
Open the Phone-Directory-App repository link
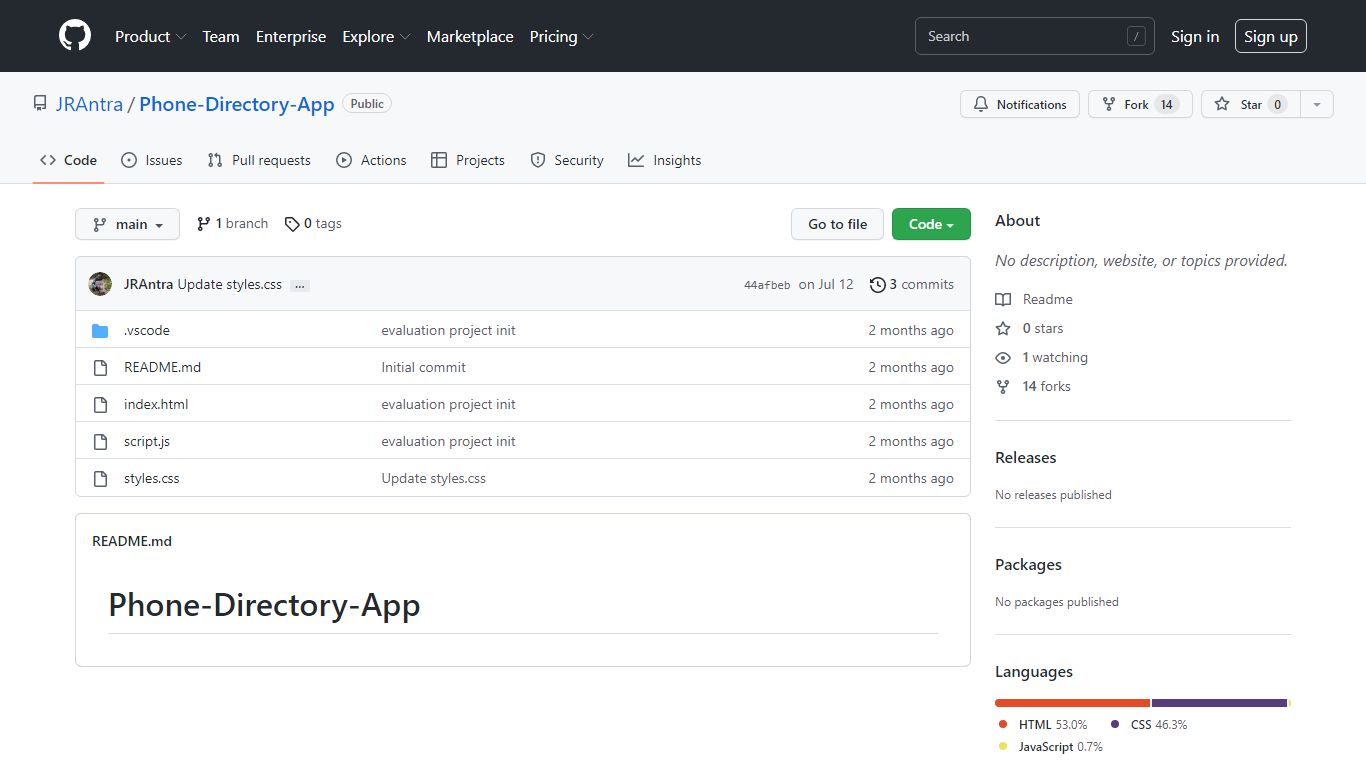(x=237, y=104)
